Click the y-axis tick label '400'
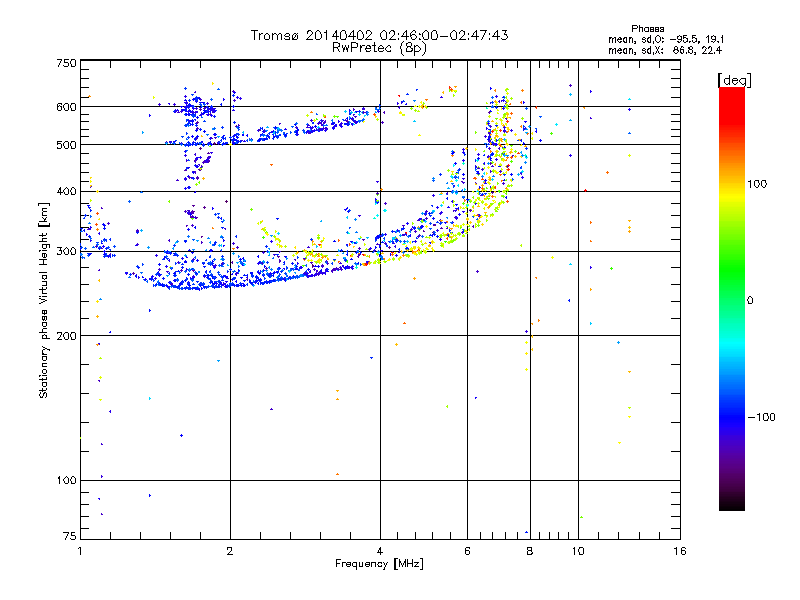Image resolution: width=800 pixels, height=600 pixels. (x=66, y=192)
